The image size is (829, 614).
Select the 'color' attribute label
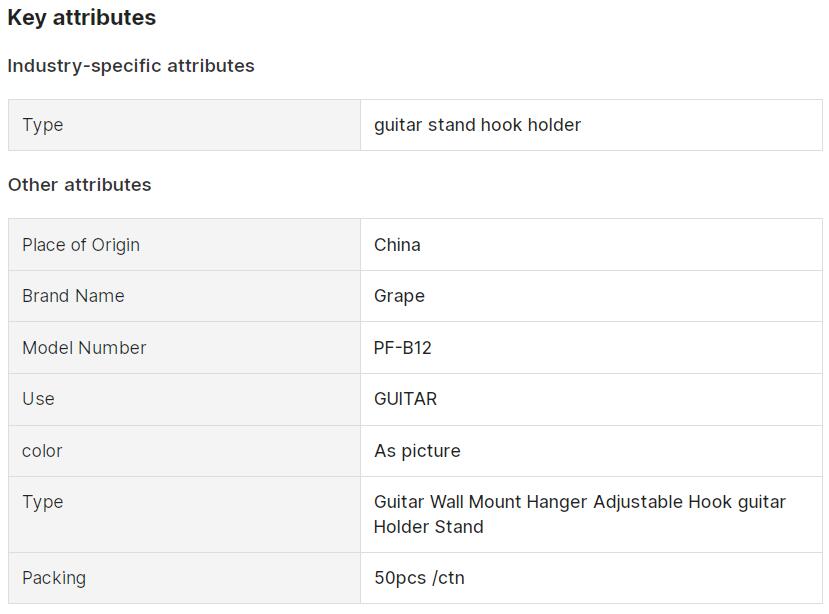(x=42, y=451)
